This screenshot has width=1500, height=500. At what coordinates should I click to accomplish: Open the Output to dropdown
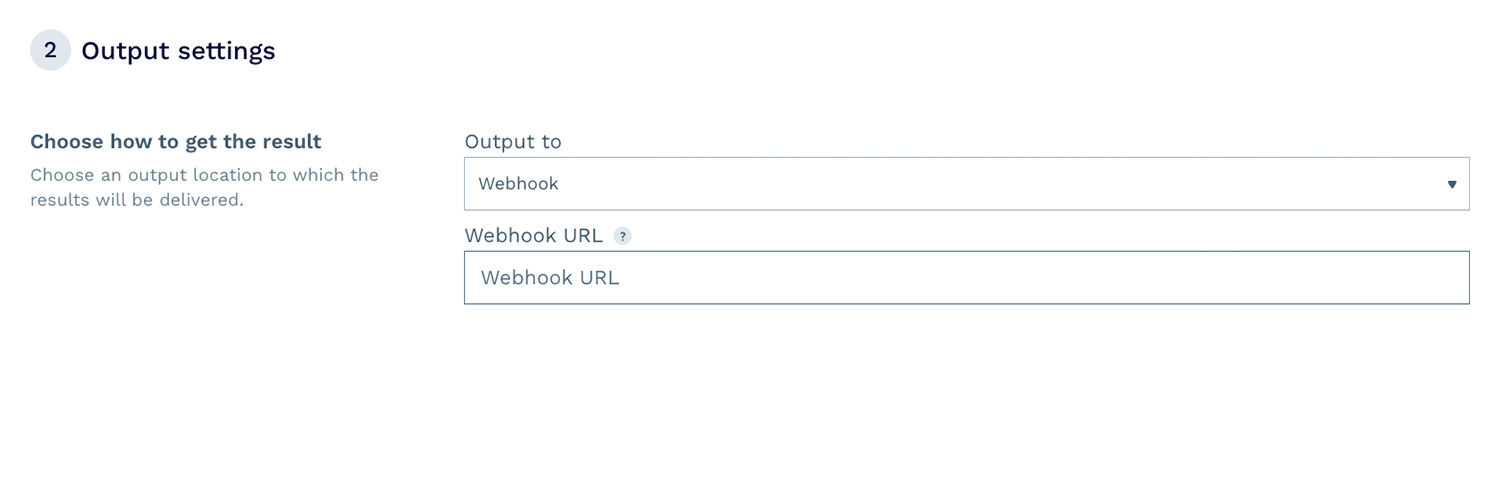point(966,184)
